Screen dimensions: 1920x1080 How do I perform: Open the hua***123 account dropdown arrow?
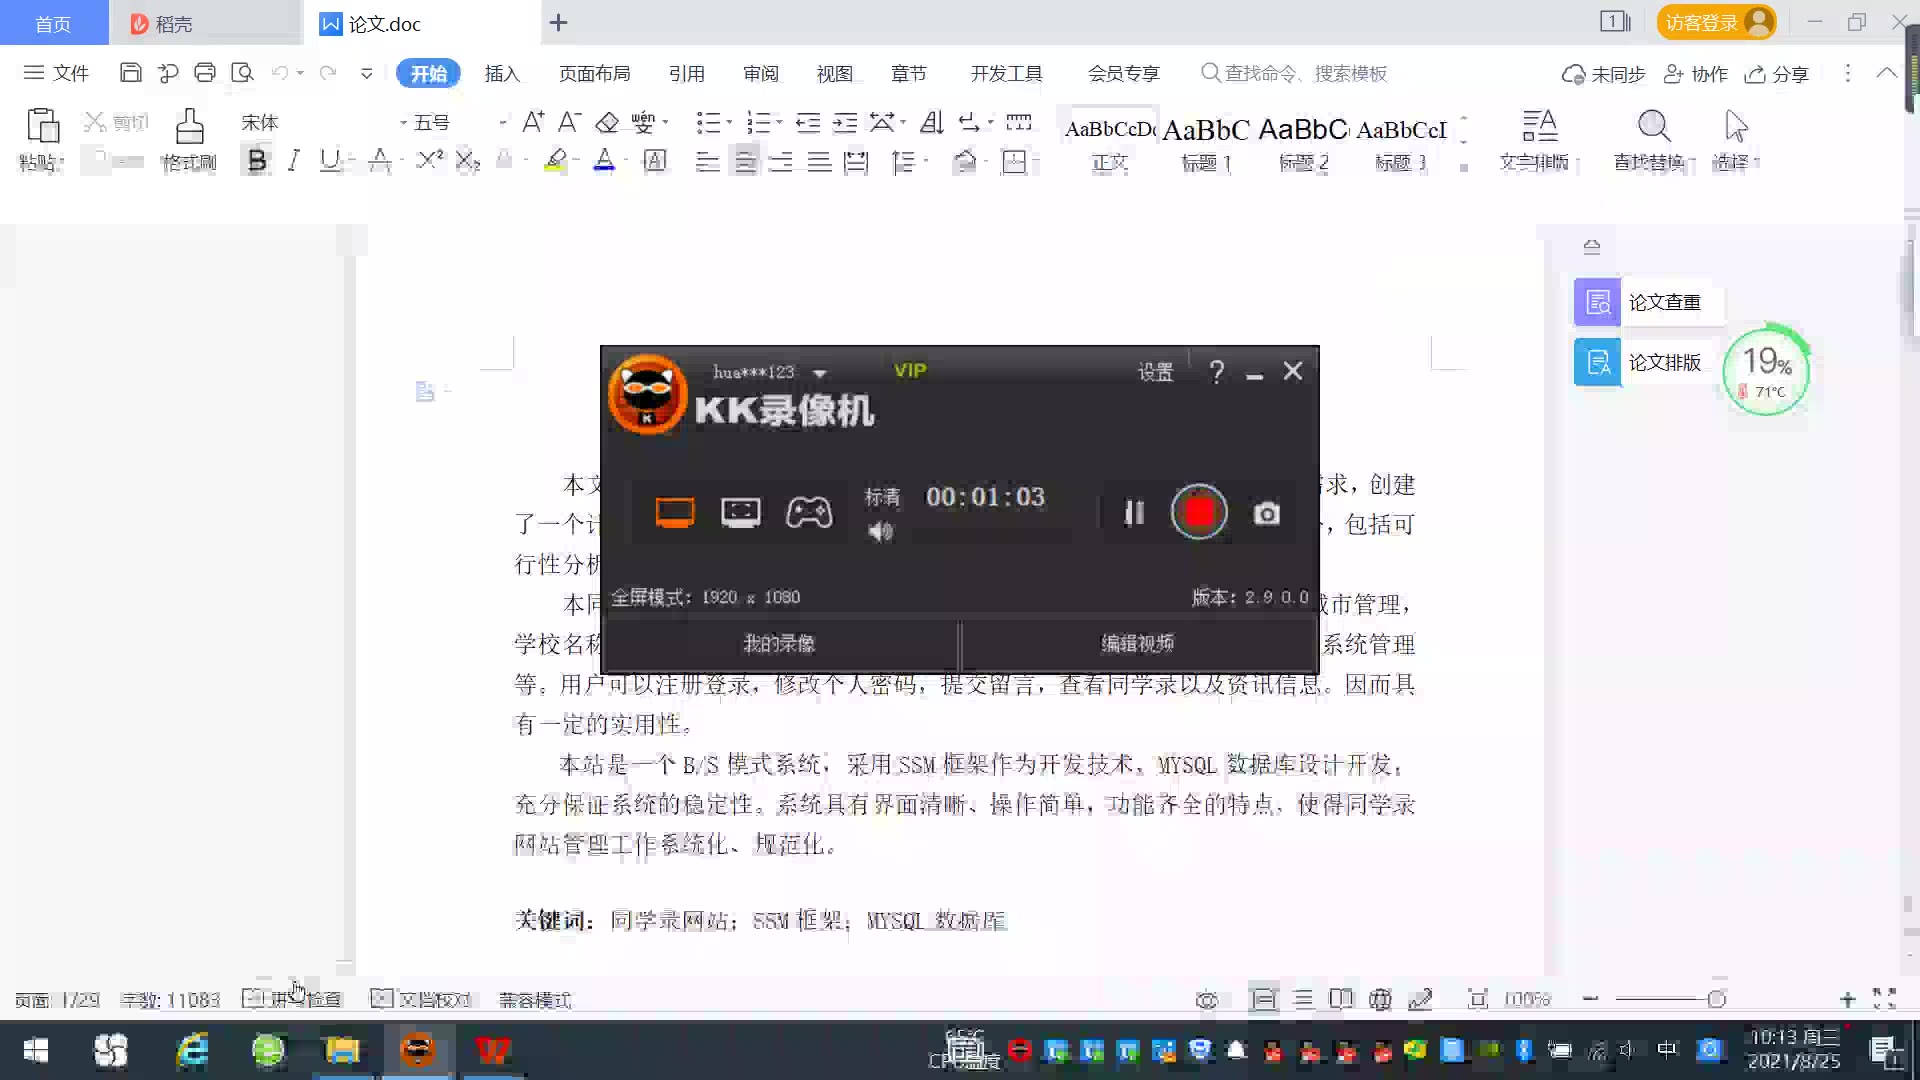[820, 373]
